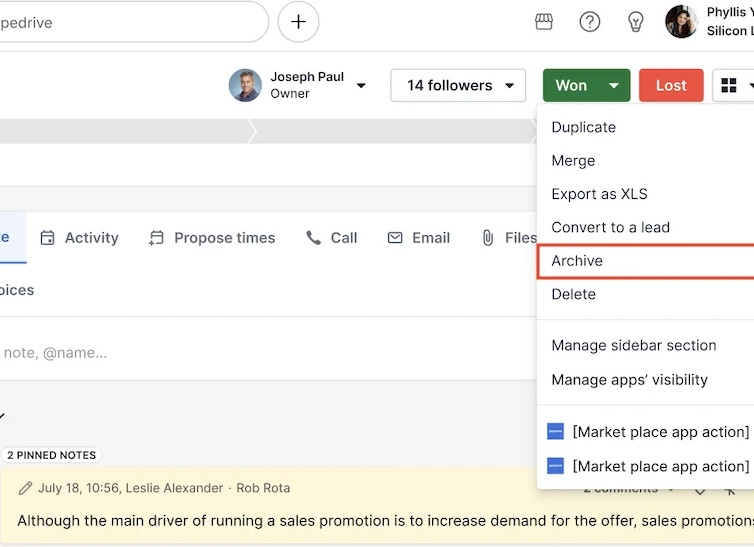Switch to the Propose times tab
The image size is (754, 547).
[x=212, y=237]
